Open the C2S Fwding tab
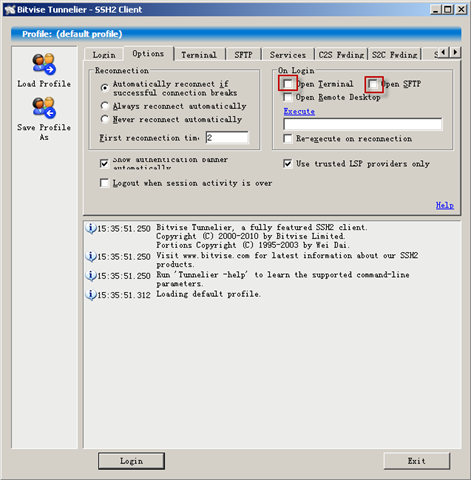471x480 pixels. [x=341, y=55]
